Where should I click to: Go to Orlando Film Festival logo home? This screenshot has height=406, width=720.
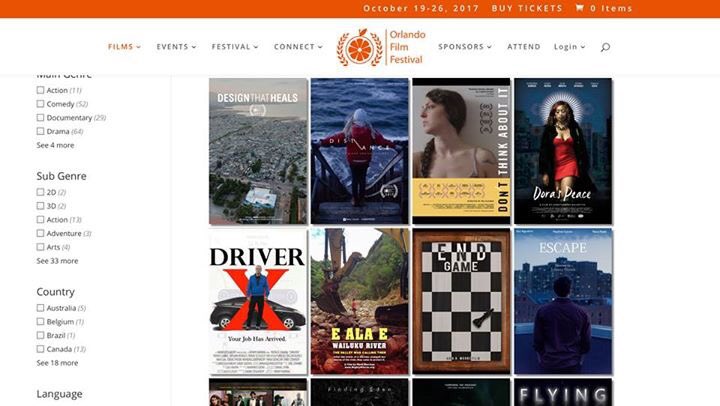[x=381, y=47]
